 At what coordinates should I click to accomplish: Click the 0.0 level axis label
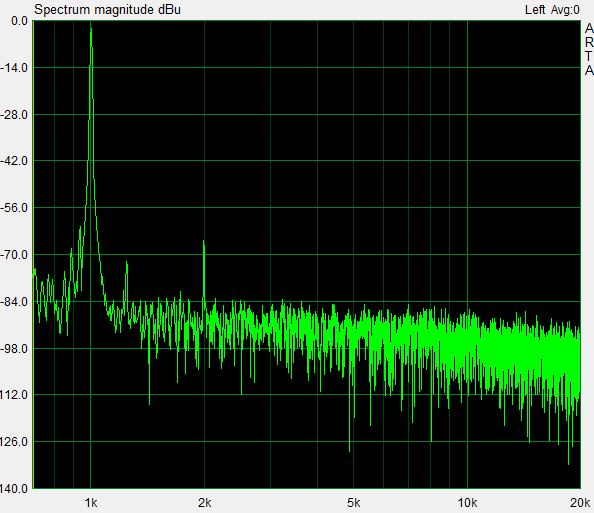click(x=19, y=21)
